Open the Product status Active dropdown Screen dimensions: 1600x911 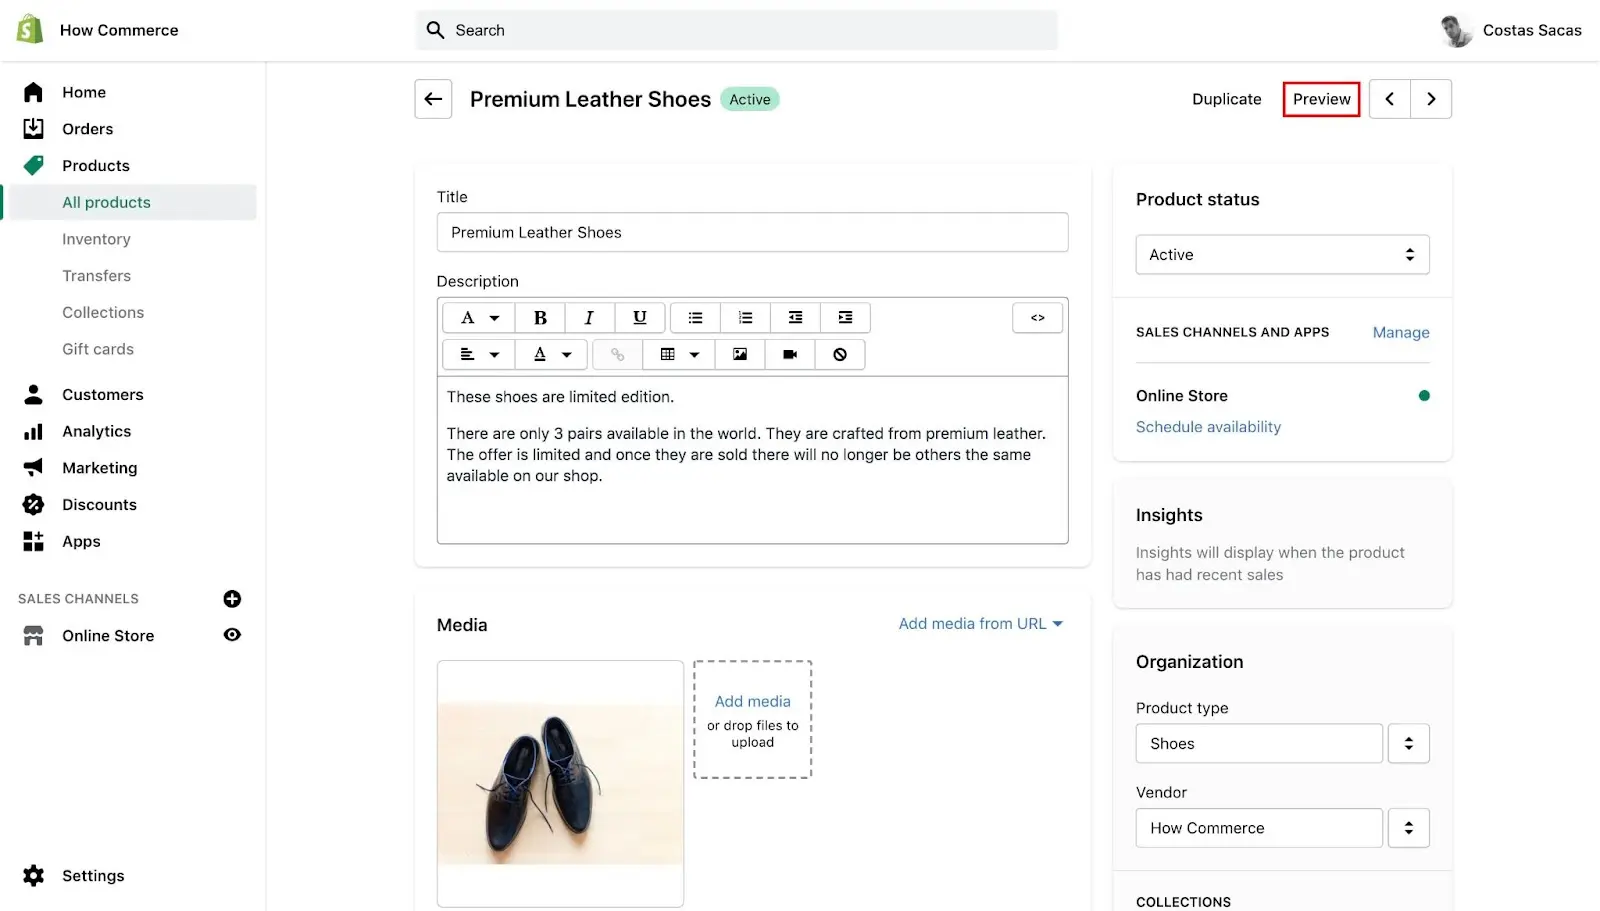(1281, 255)
